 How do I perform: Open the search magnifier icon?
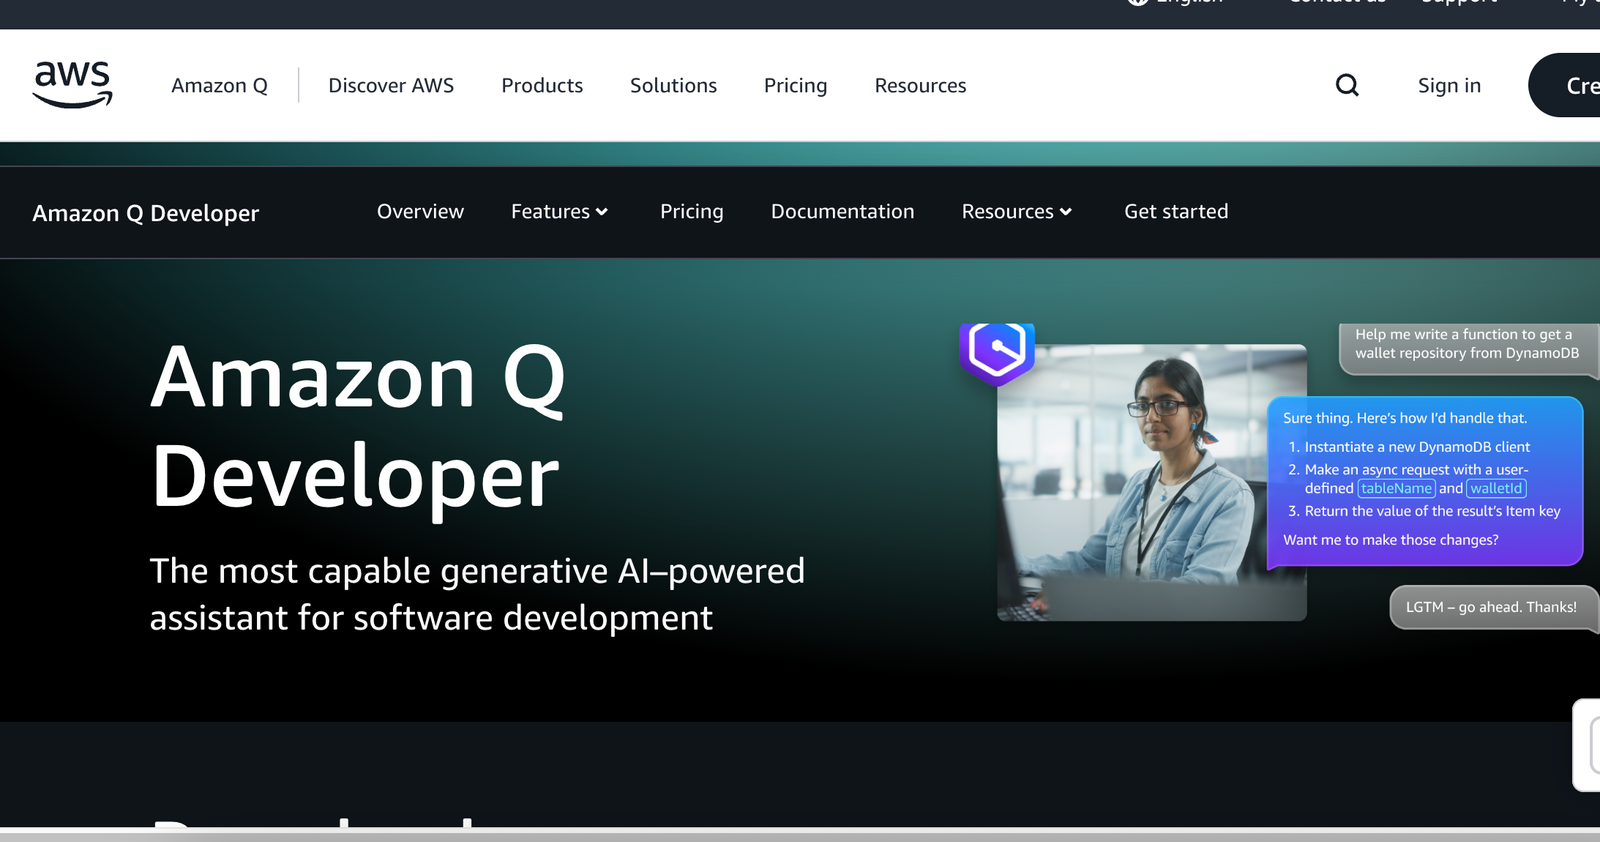(1347, 85)
